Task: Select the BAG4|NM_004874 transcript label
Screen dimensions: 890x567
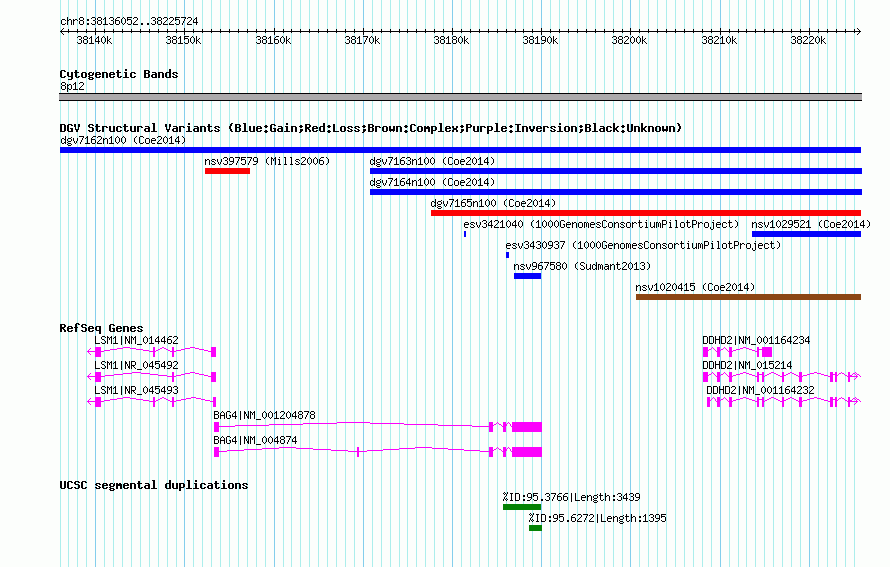Action: click(x=255, y=440)
